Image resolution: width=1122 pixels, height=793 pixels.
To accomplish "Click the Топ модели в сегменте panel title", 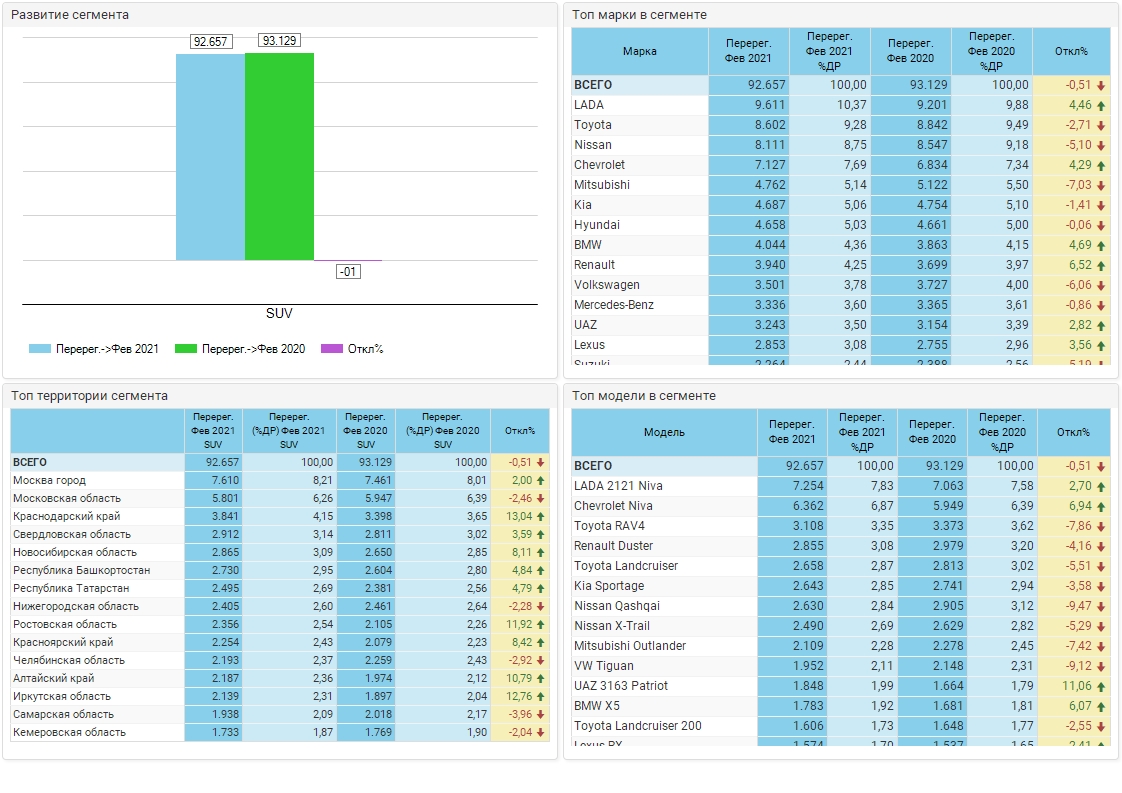I will pyautogui.click(x=644, y=396).
